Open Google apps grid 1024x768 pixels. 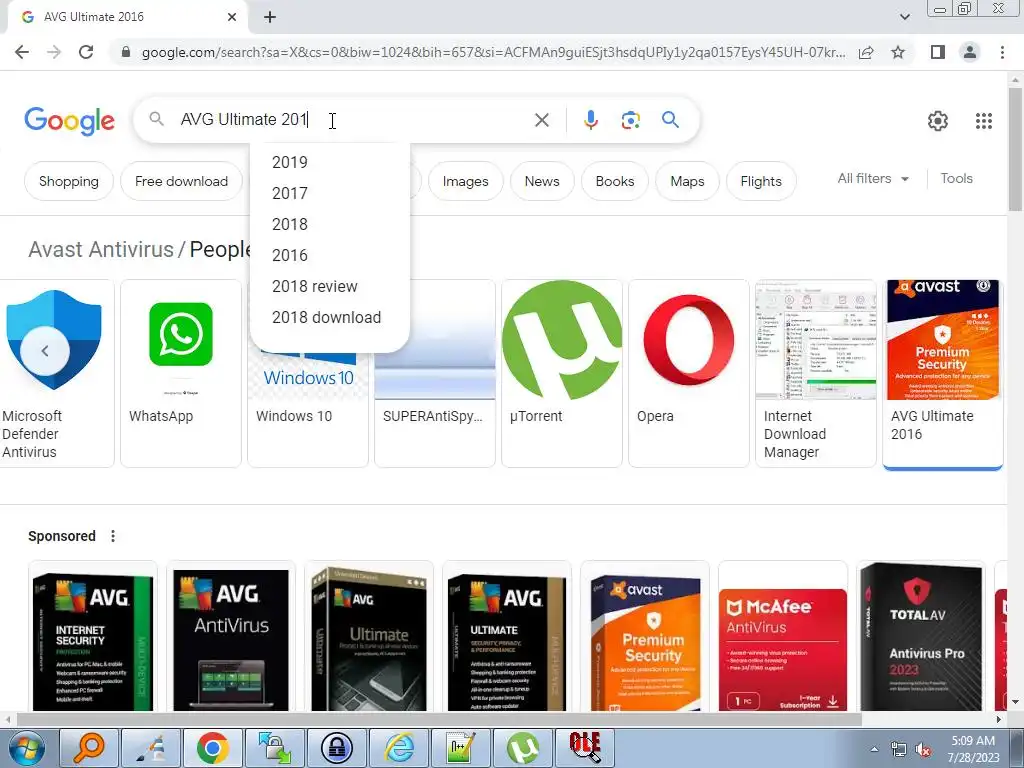pos(984,121)
